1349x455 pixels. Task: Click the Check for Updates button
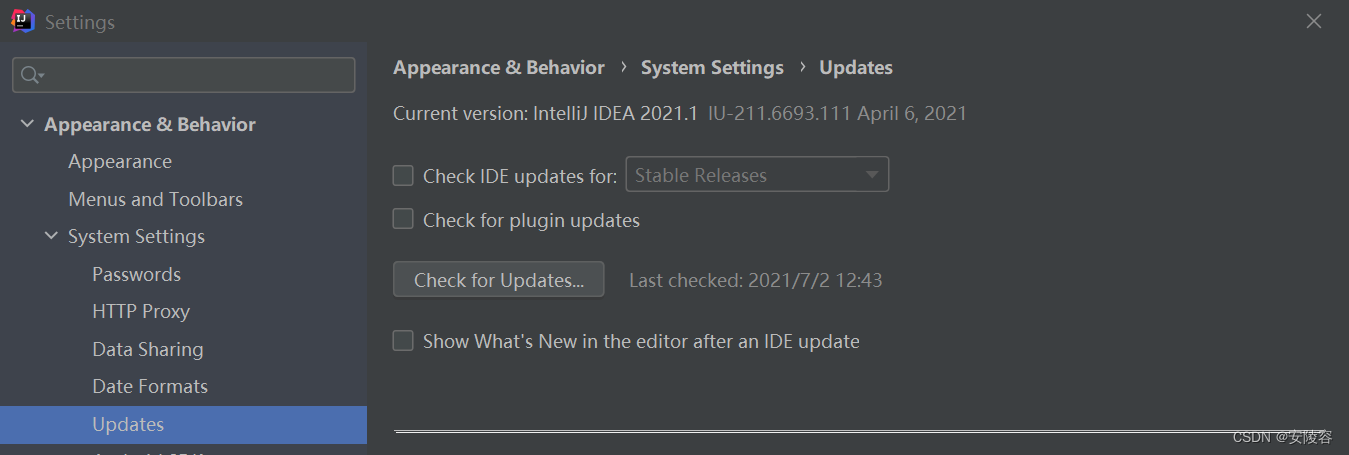(x=499, y=280)
